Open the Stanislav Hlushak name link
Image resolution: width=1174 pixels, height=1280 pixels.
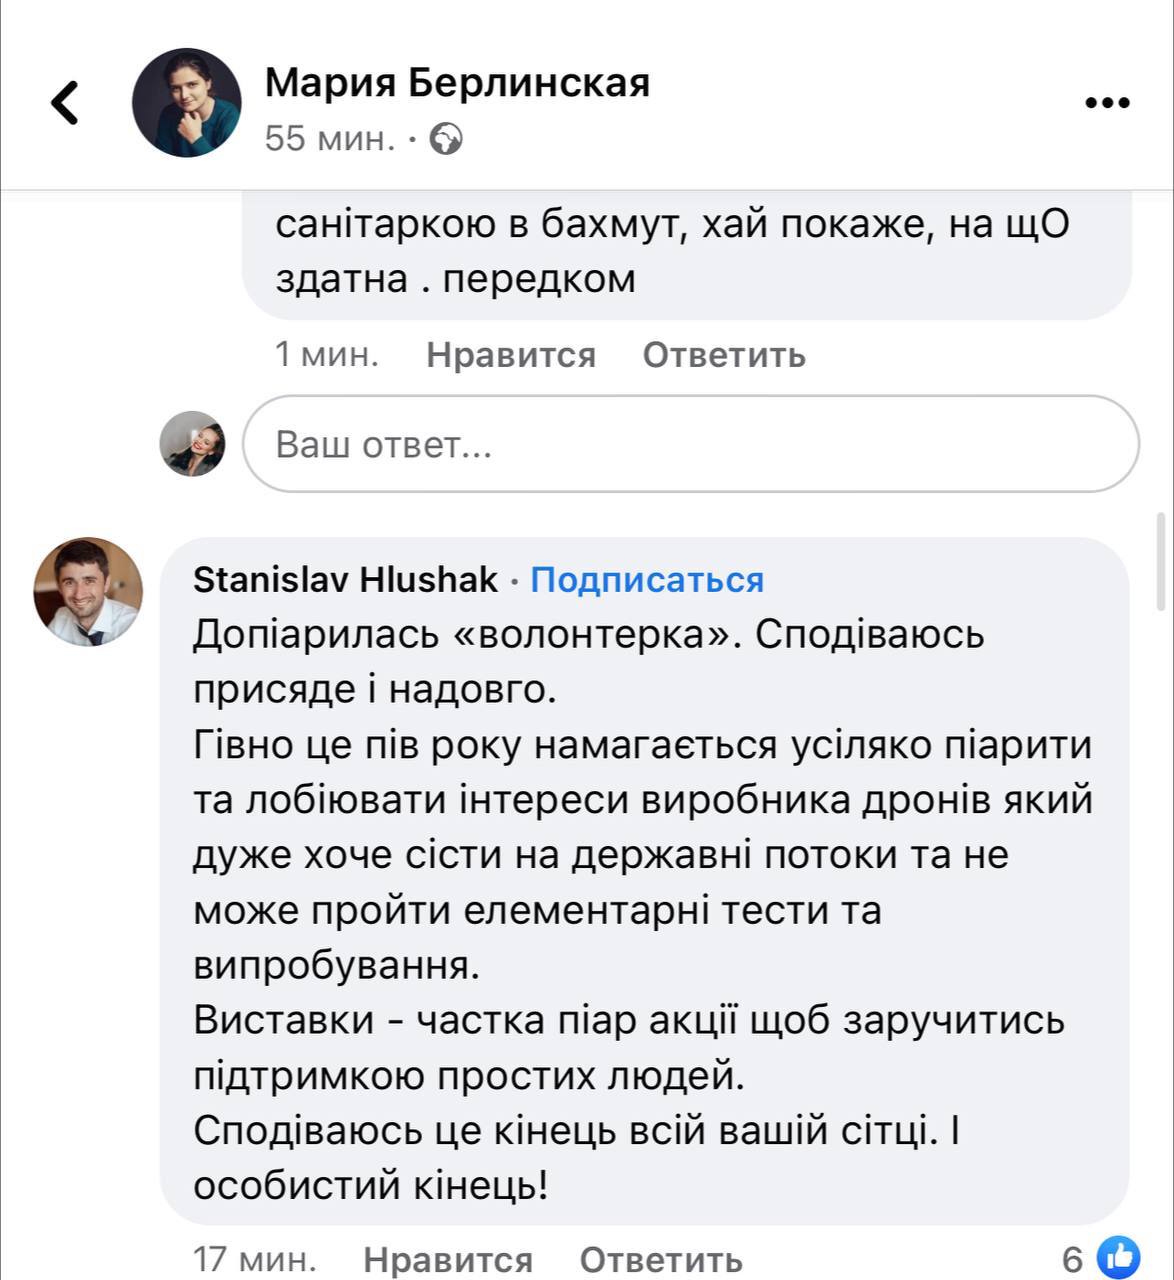[x=345, y=579]
